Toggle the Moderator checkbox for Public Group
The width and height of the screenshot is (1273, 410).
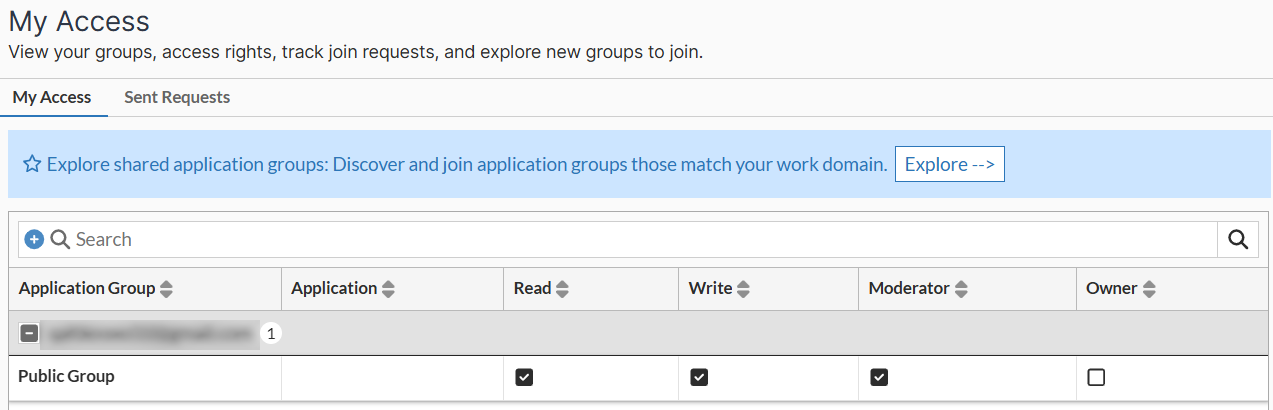click(x=879, y=377)
